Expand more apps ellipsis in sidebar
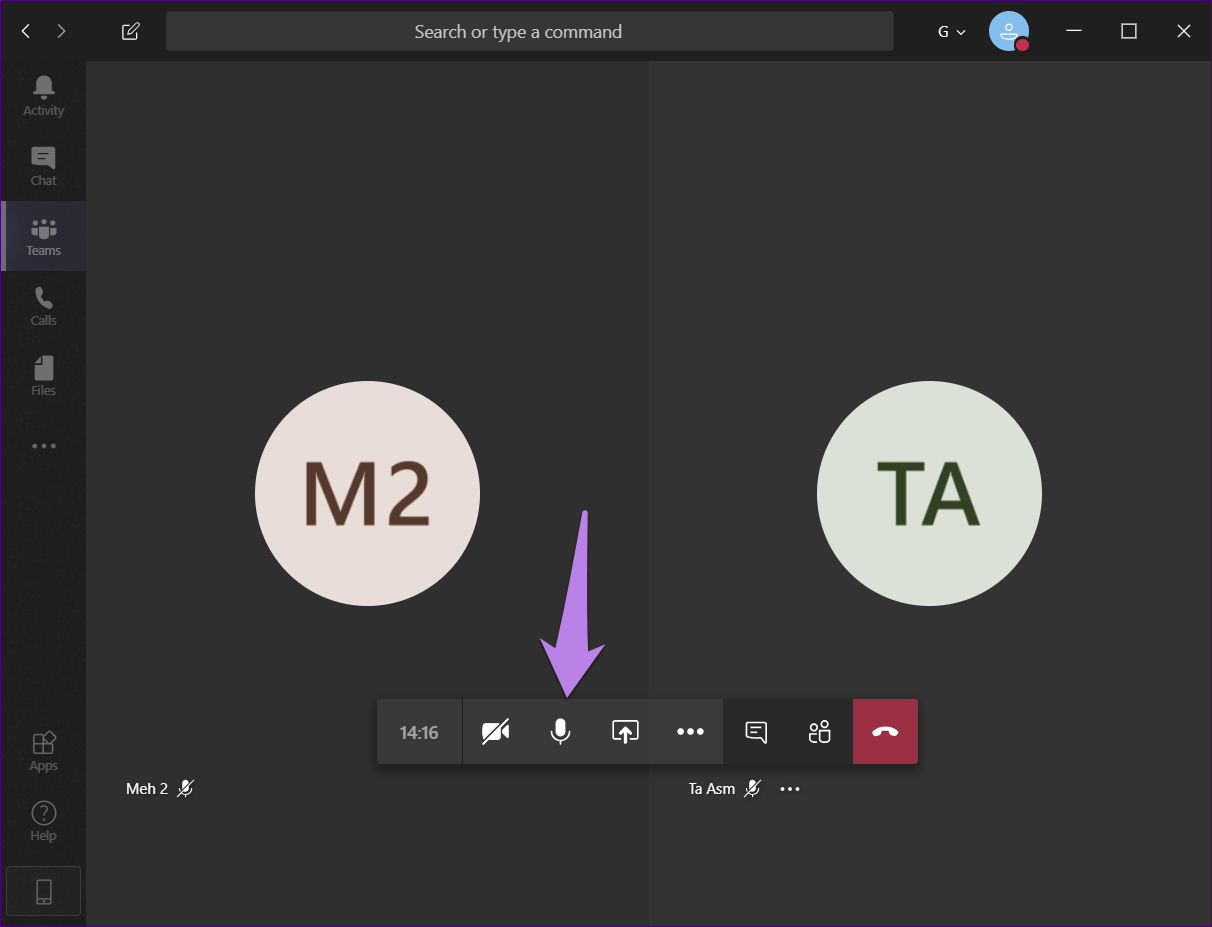The width and height of the screenshot is (1212, 927). point(43,446)
